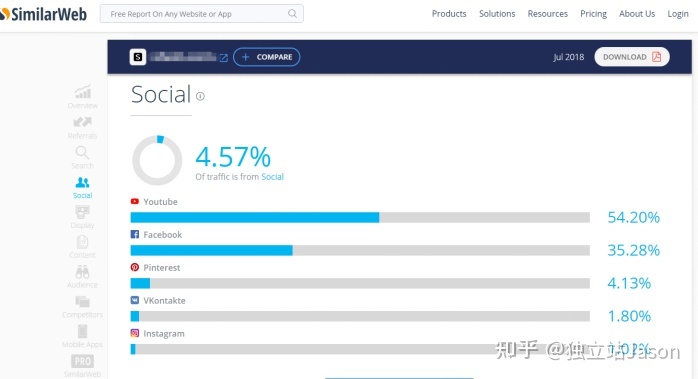Open the Resources menu
This screenshot has height=379, width=698.
click(548, 14)
